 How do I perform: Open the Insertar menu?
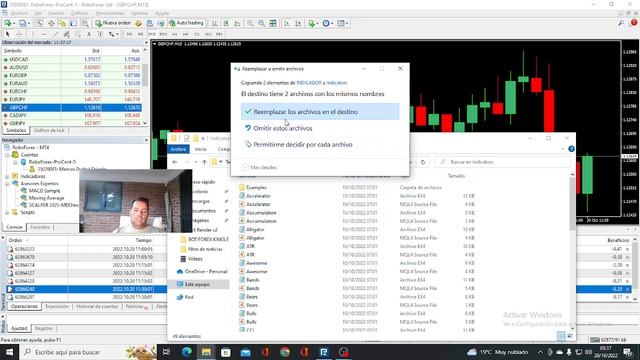(56, 13)
